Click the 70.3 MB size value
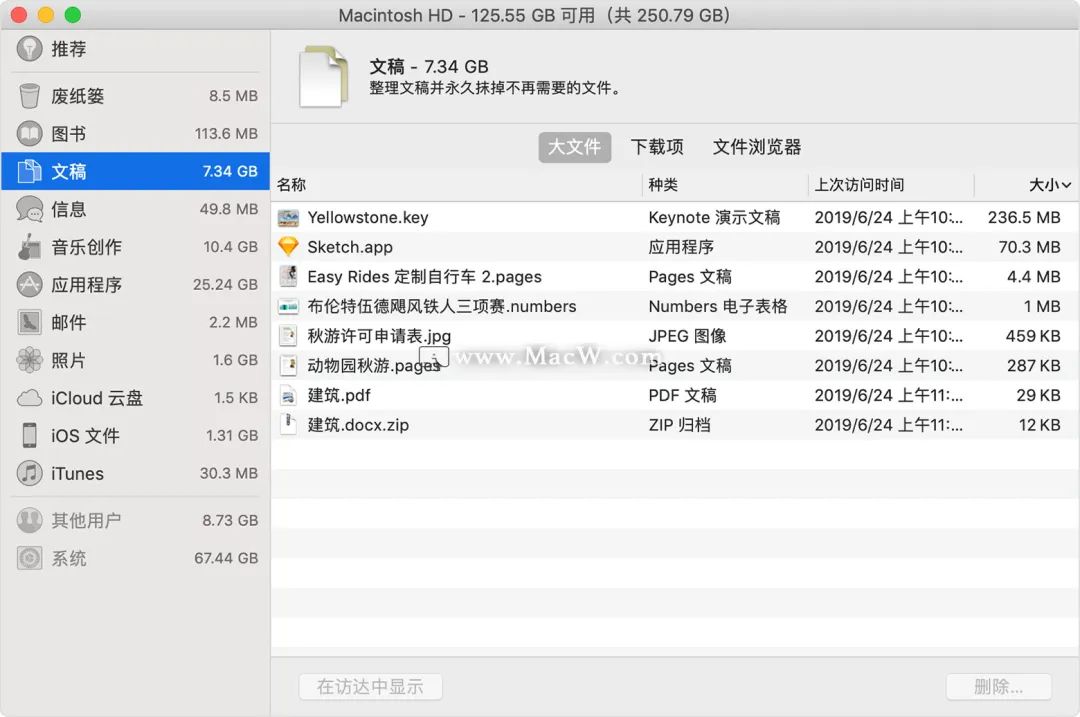 coord(1030,247)
